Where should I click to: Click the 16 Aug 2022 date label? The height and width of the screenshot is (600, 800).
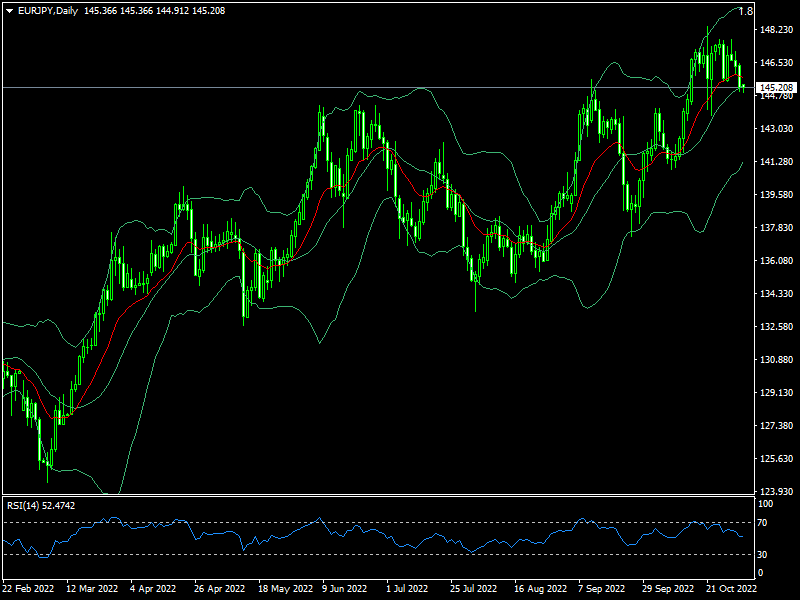(x=540, y=588)
